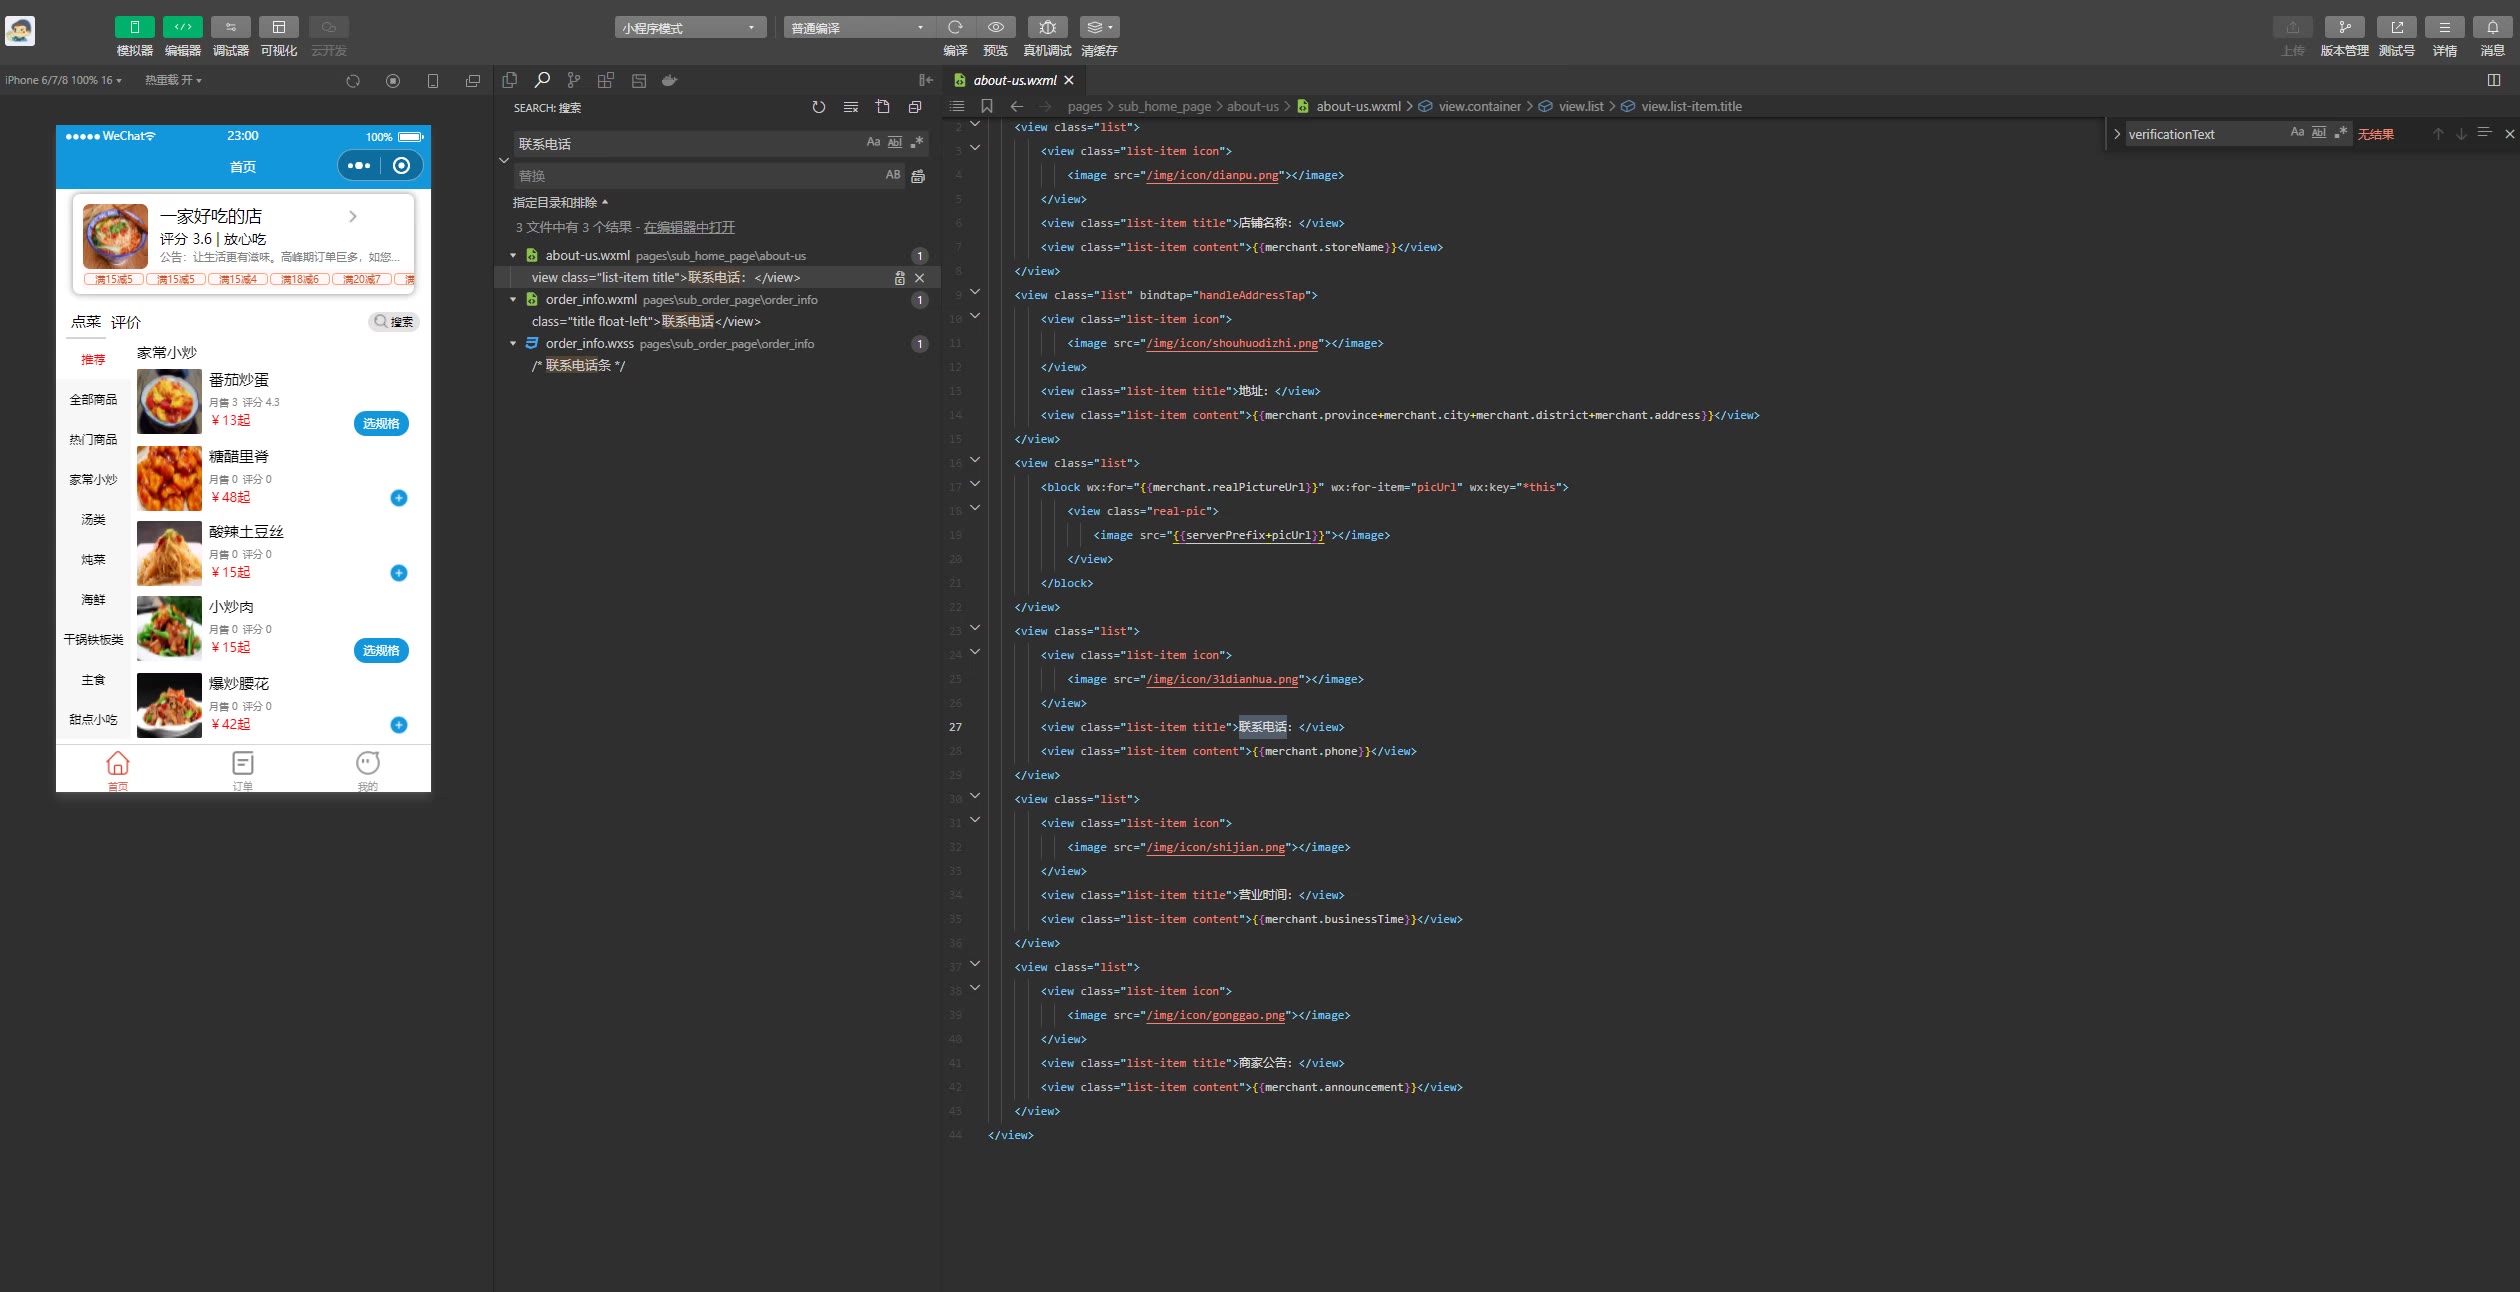The height and width of the screenshot is (1292, 2520).
Task: Open the 小程序模式 dropdown
Action: 689,28
